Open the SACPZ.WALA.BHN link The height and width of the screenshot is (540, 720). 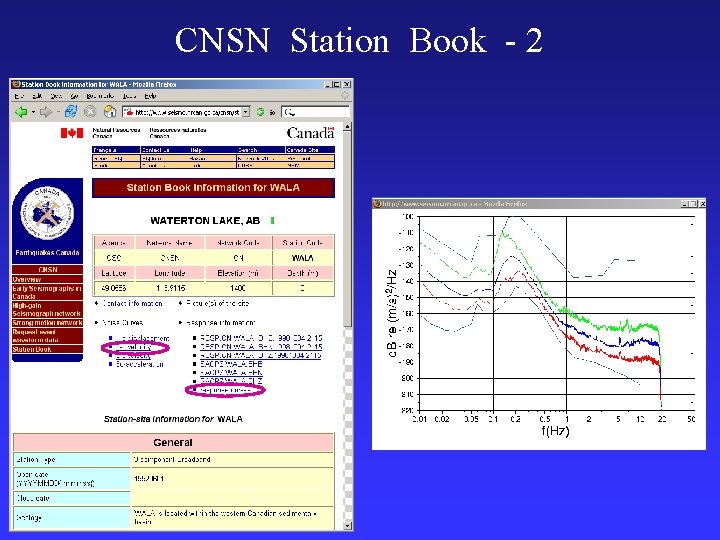(x=231, y=372)
